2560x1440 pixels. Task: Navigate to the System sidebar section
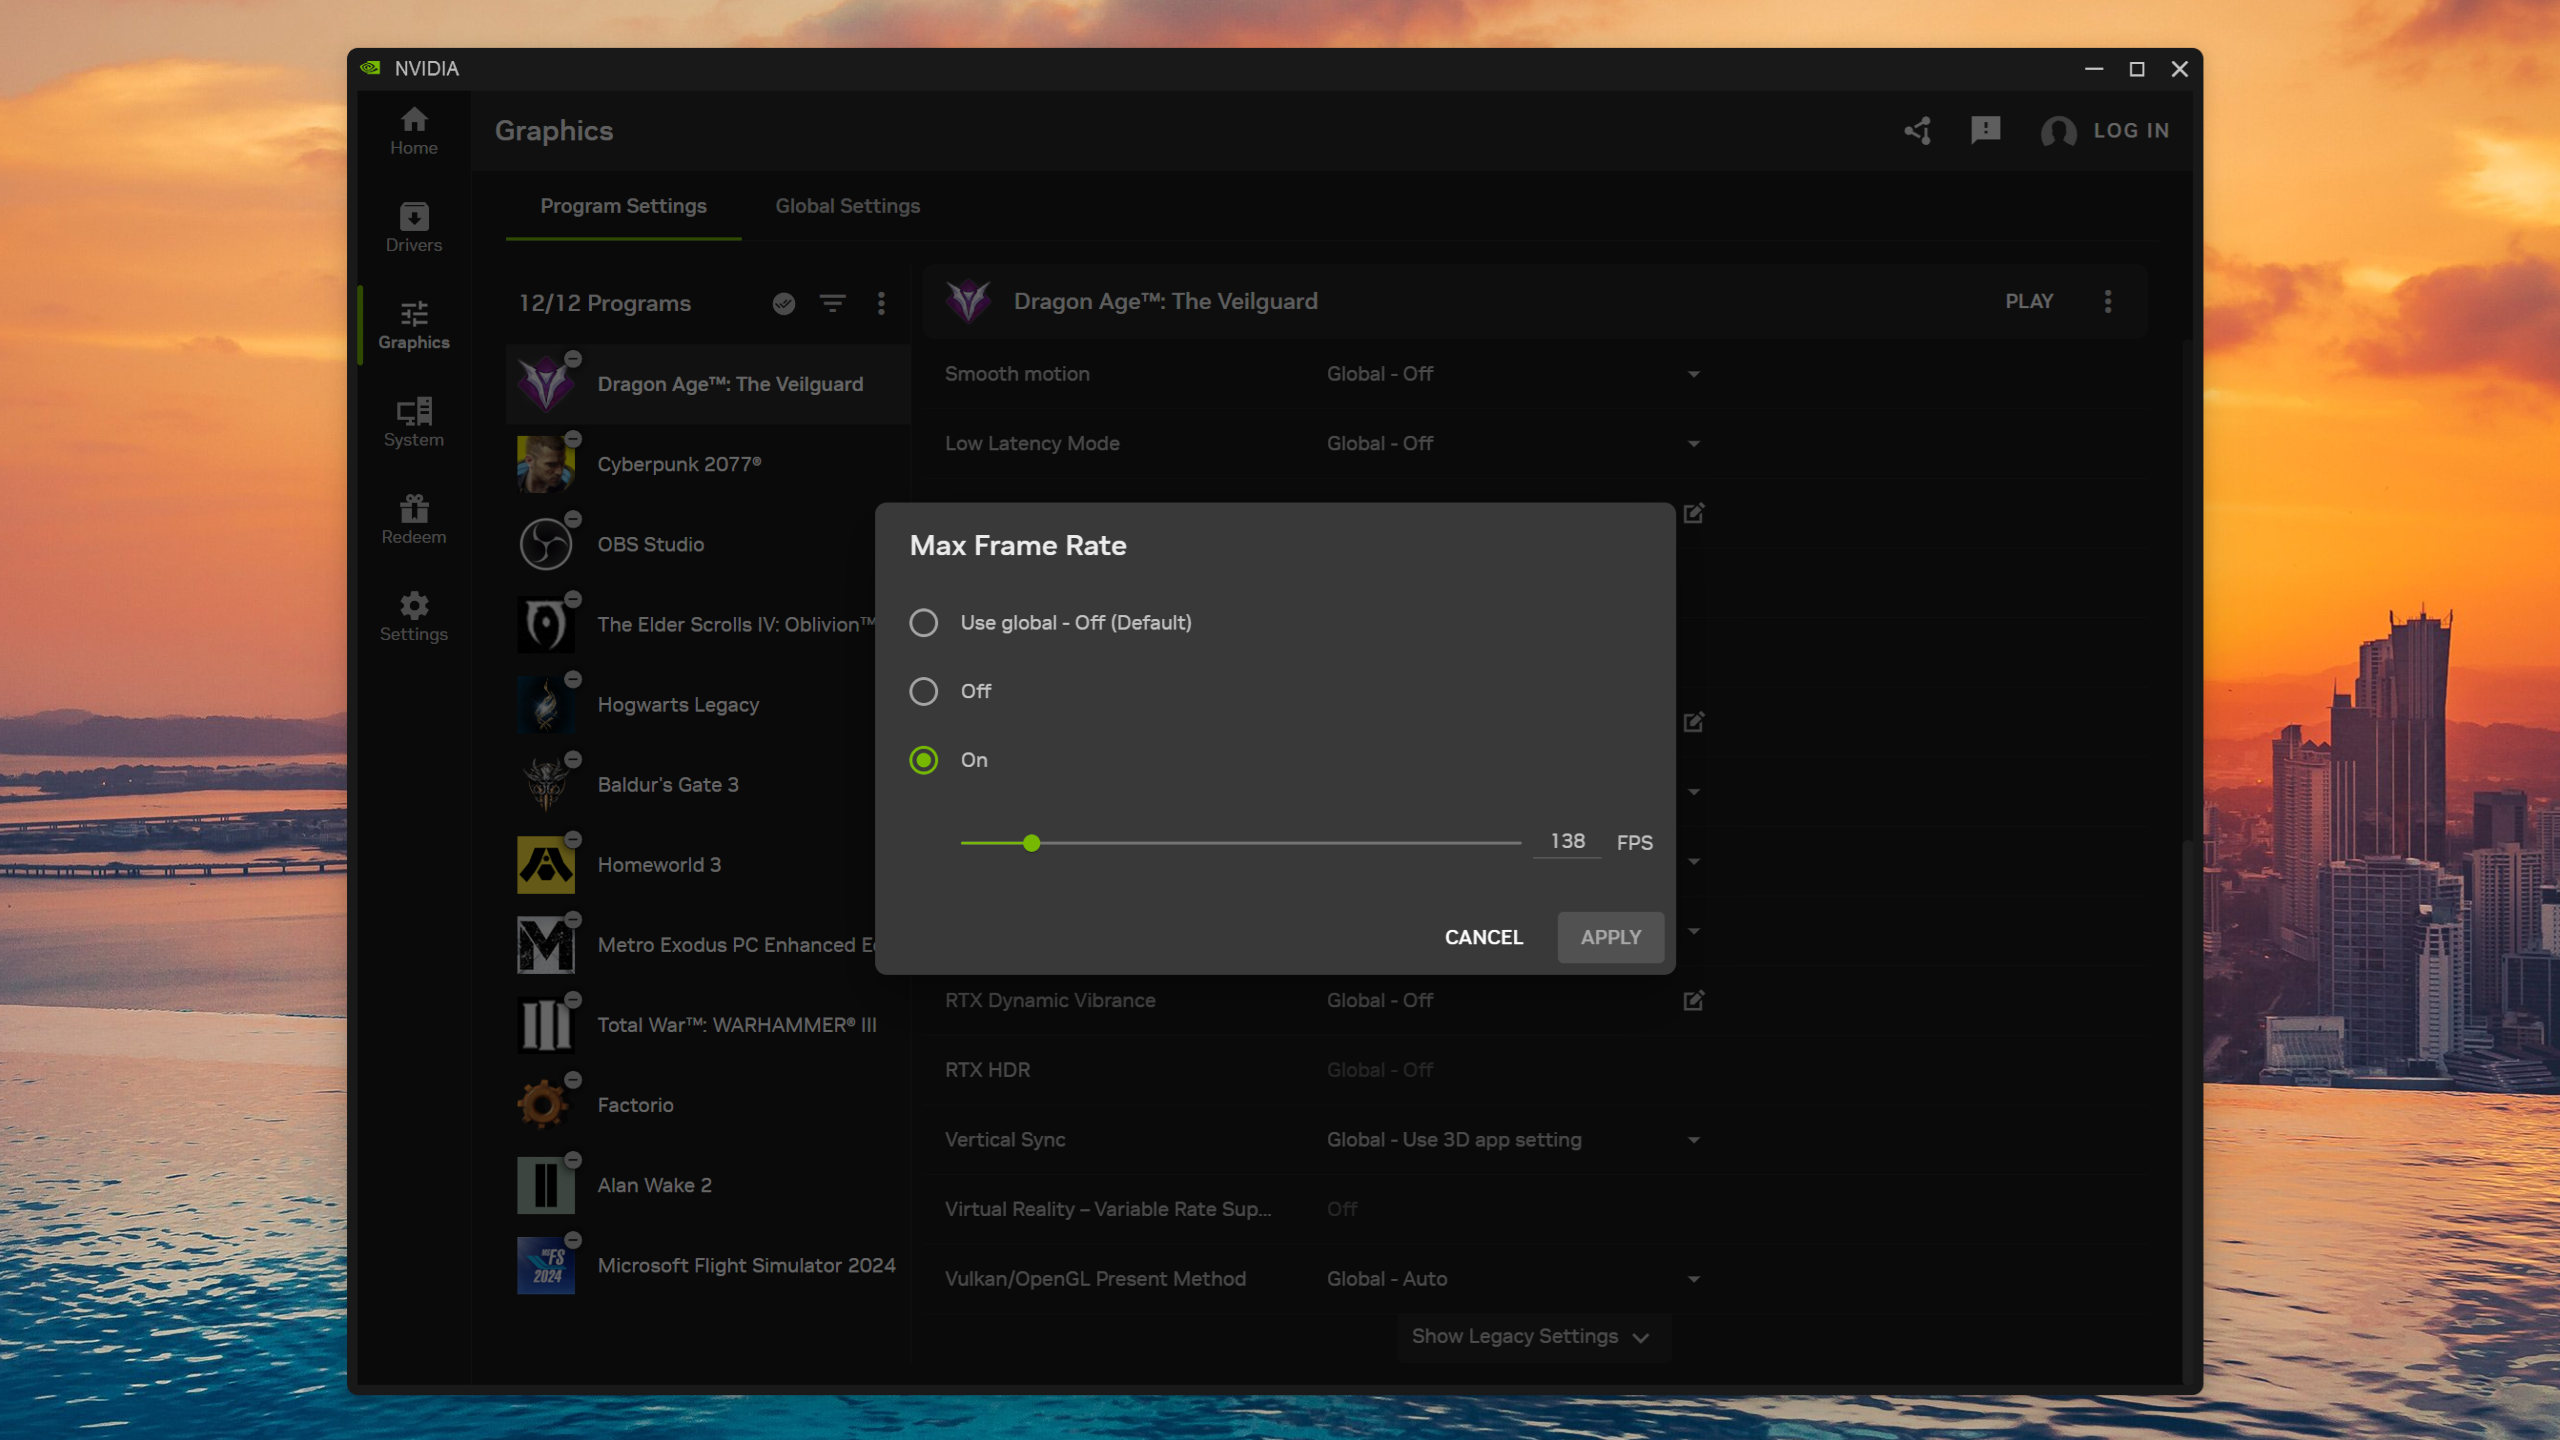413,421
